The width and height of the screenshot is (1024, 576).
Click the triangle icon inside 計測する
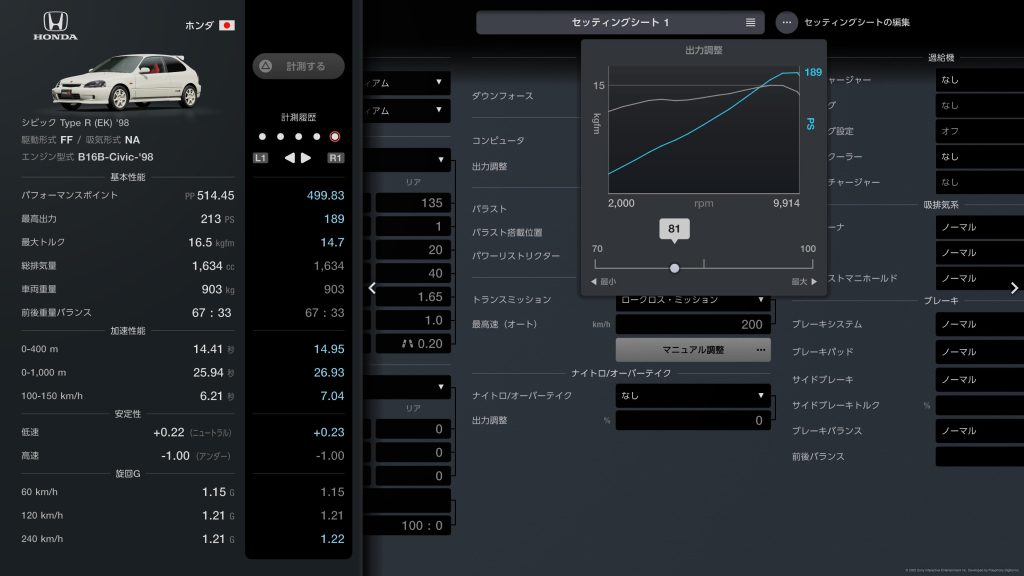click(x=266, y=66)
